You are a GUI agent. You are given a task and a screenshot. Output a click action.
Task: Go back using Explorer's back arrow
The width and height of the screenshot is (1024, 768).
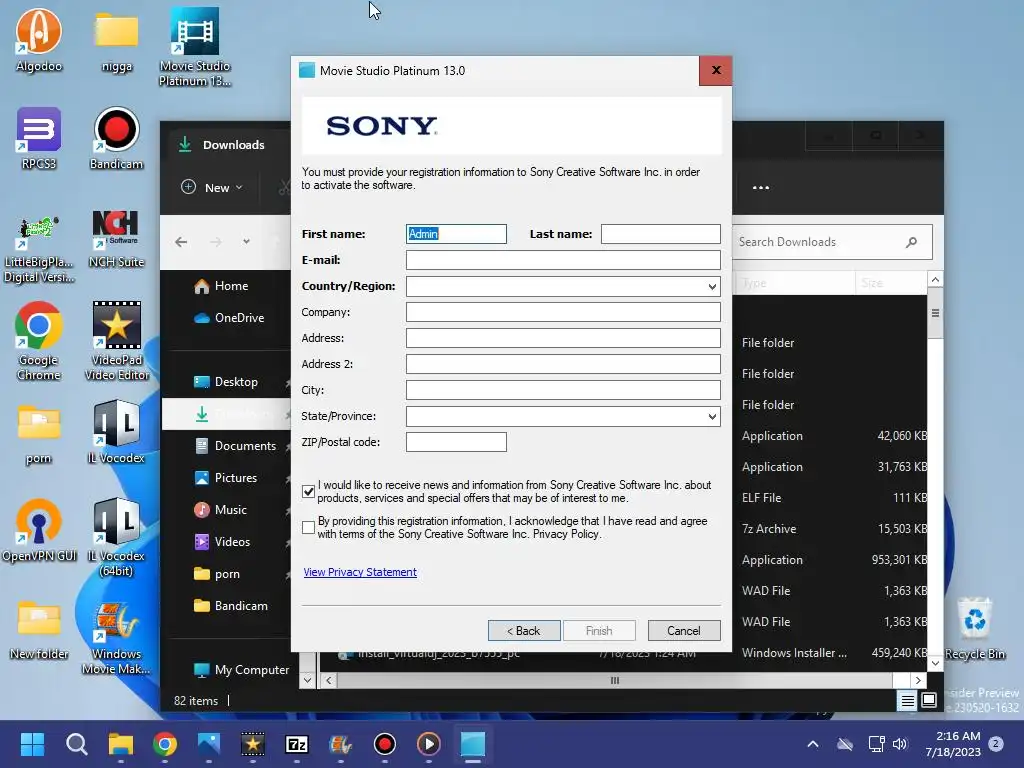181,242
